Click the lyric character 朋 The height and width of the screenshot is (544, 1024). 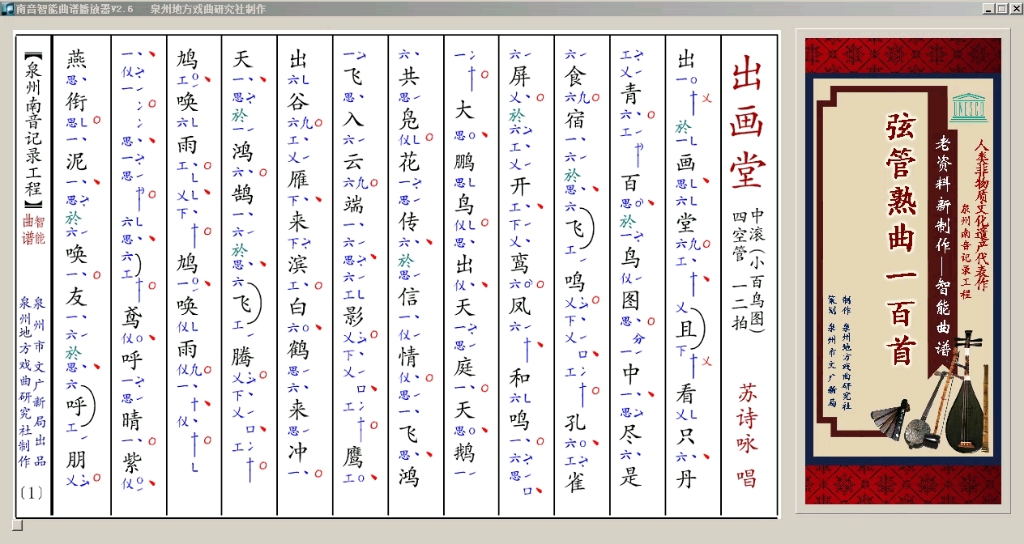(x=76, y=459)
